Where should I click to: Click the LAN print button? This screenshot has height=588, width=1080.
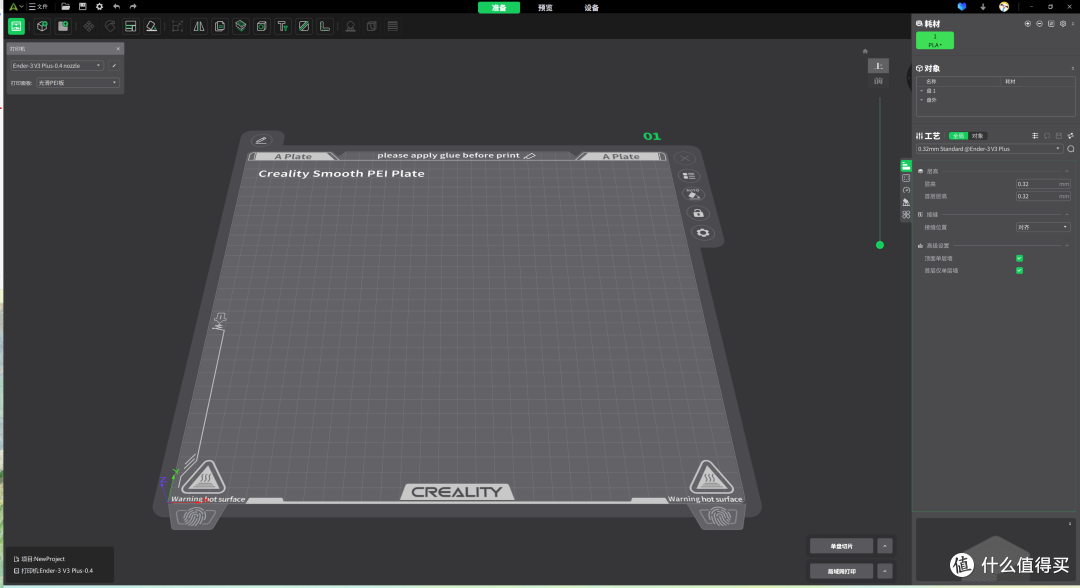[841, 571]
